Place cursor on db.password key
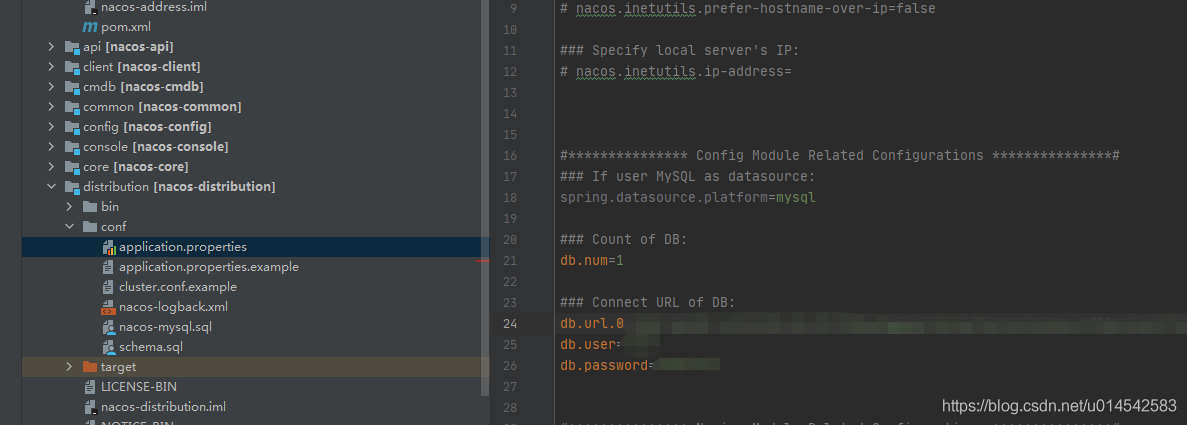Screen dimensions: 1187x425 click(603, 365)
